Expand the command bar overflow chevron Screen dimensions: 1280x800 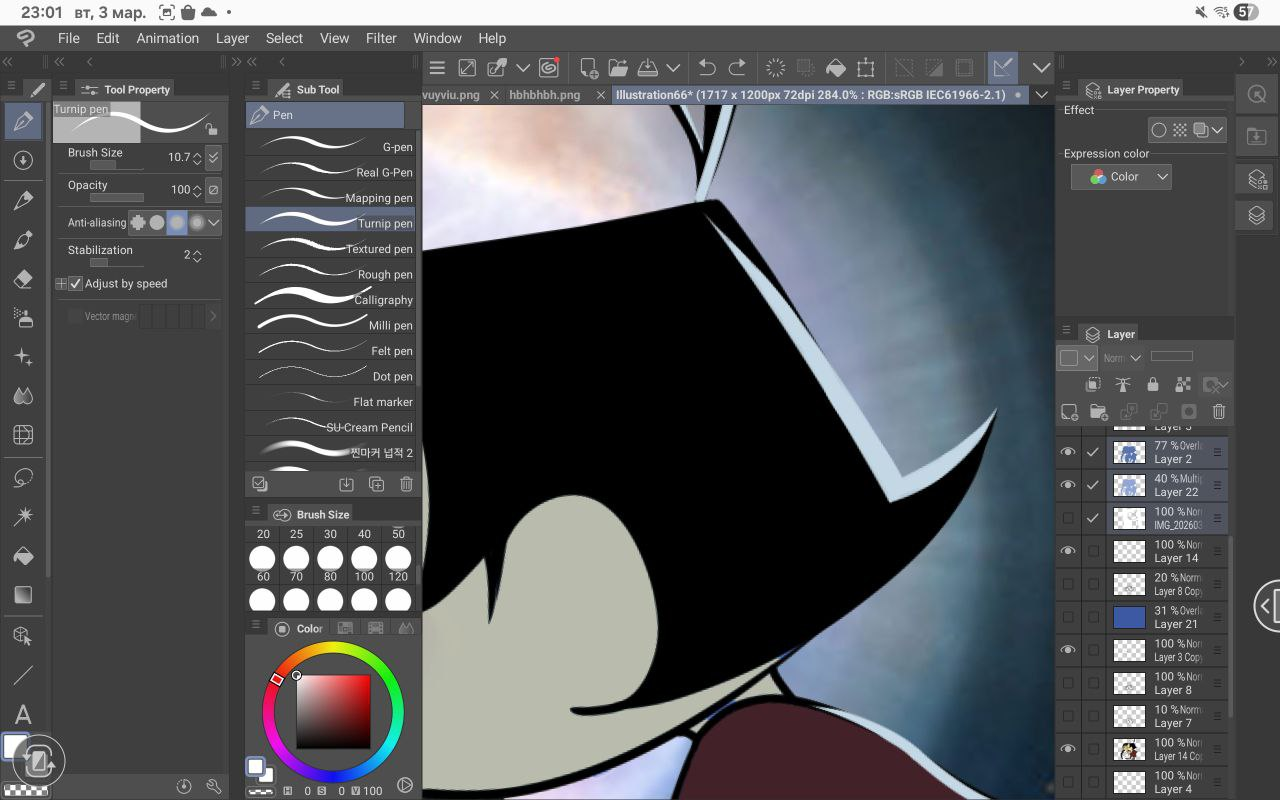click(1041, 68)
